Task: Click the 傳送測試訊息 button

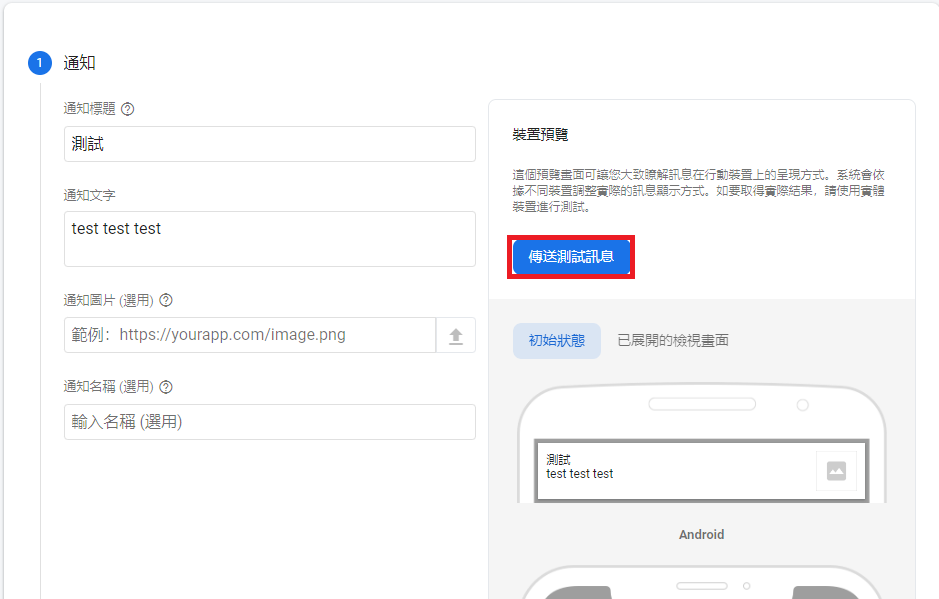Action: (x=571, y=257)
